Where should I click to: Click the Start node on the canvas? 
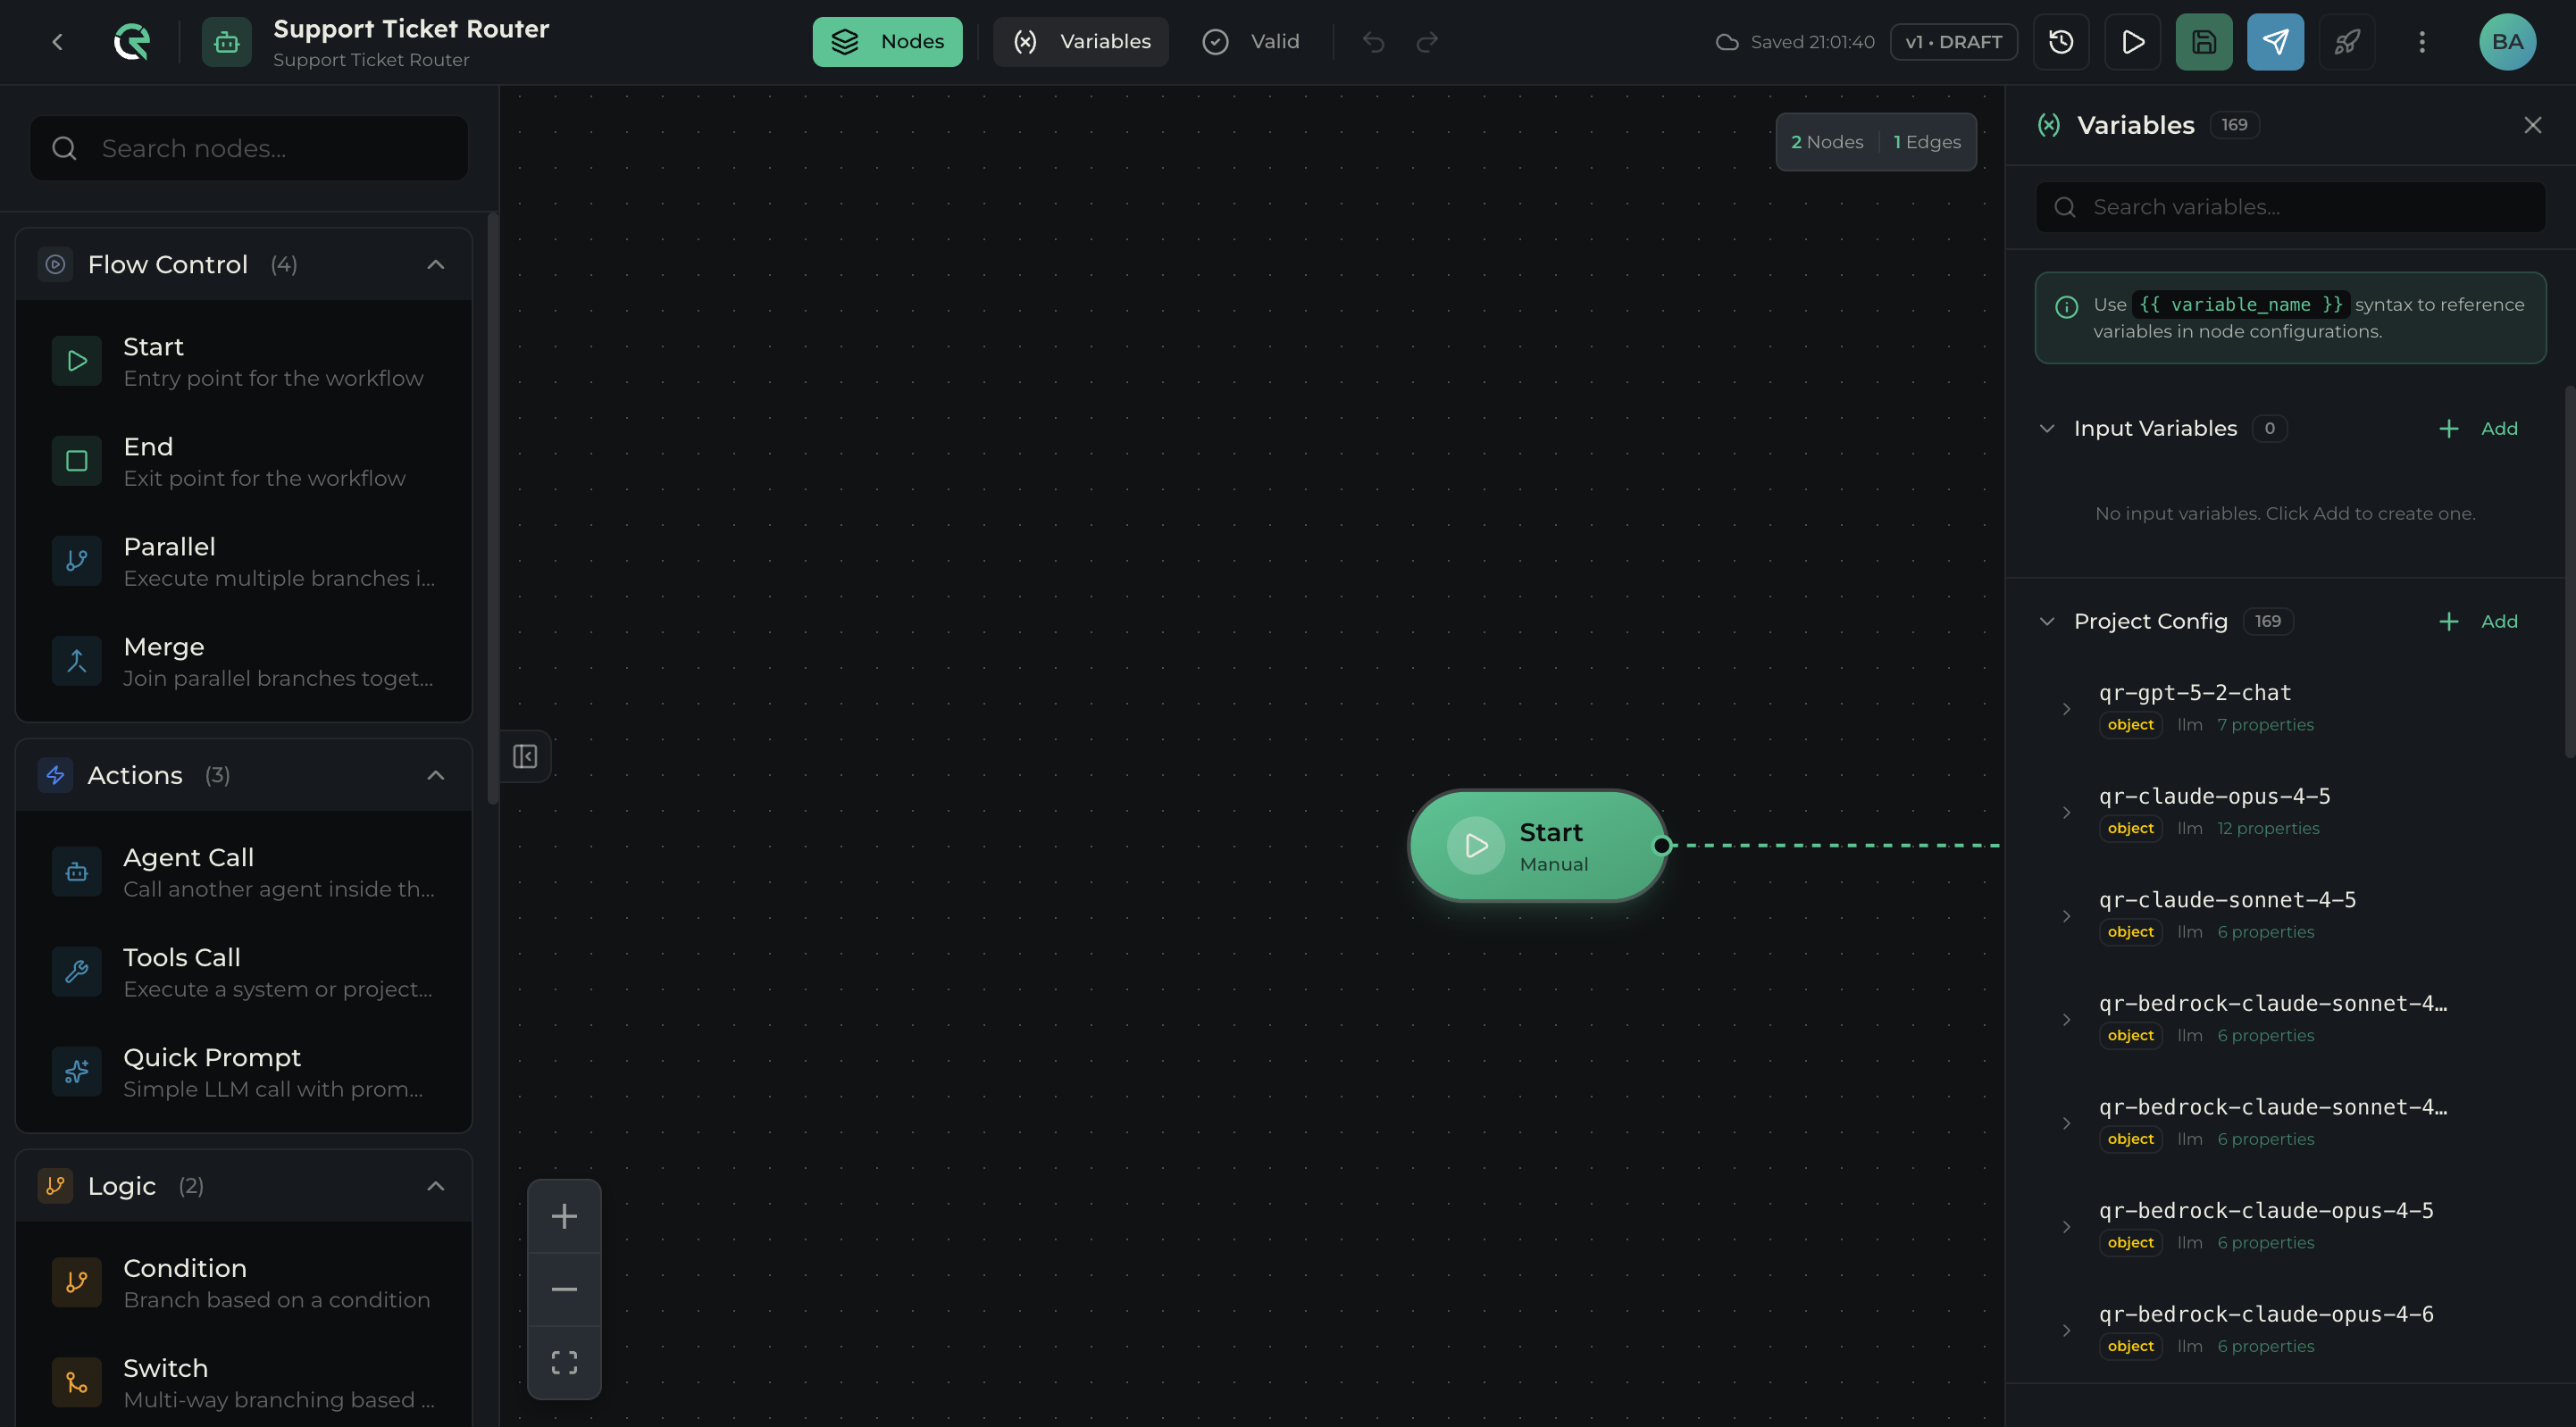pos(1537,846)
